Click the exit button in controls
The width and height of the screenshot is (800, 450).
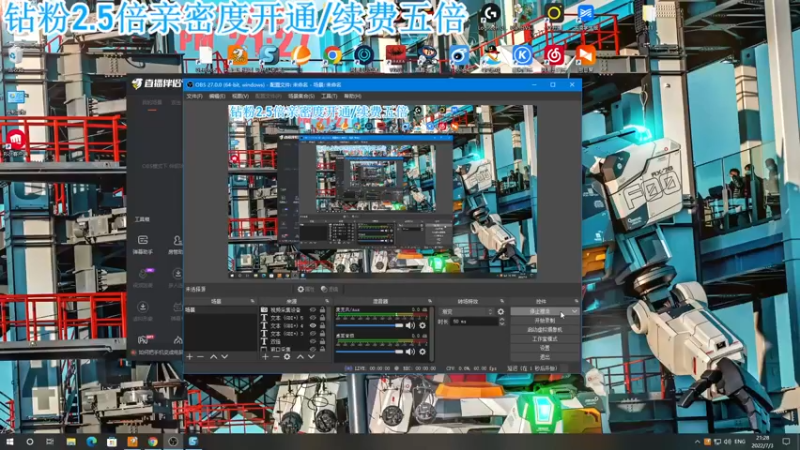545,357
